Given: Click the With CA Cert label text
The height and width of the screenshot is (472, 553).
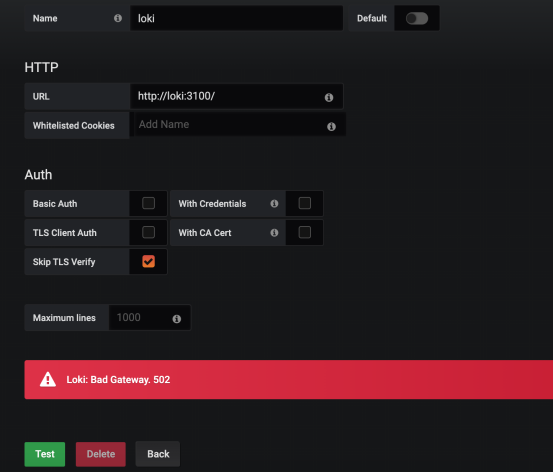Looking at the screenshot, I should tap(205, 233).
